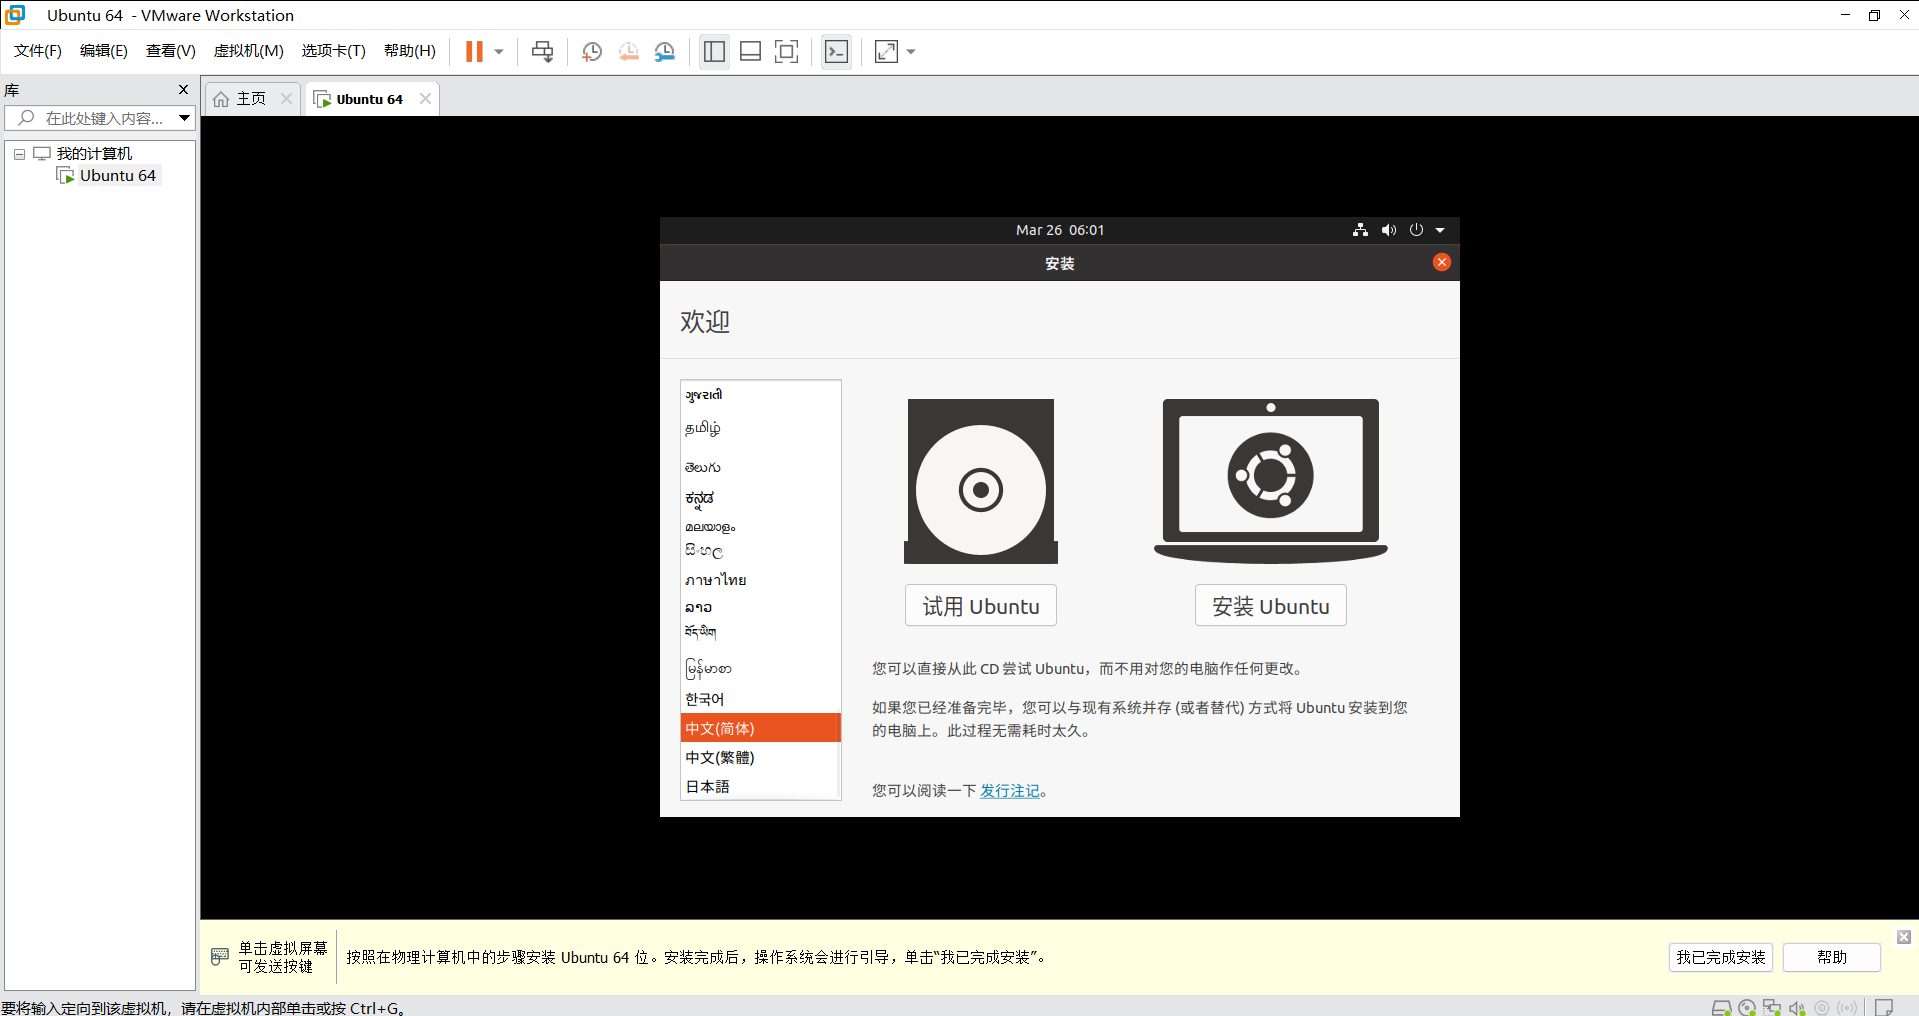
Task: Toggle the console view button
Action: (836, 52)
